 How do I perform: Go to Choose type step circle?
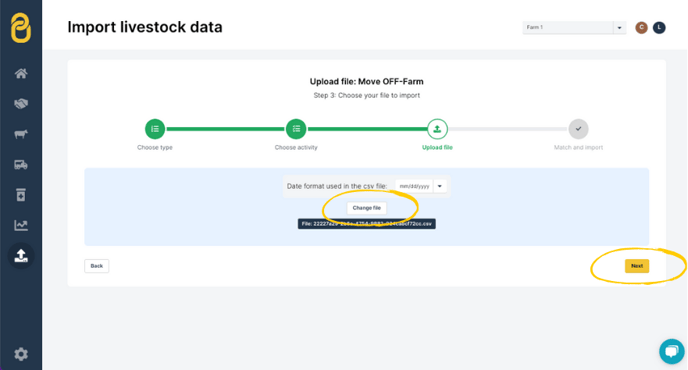click(155, 129)
